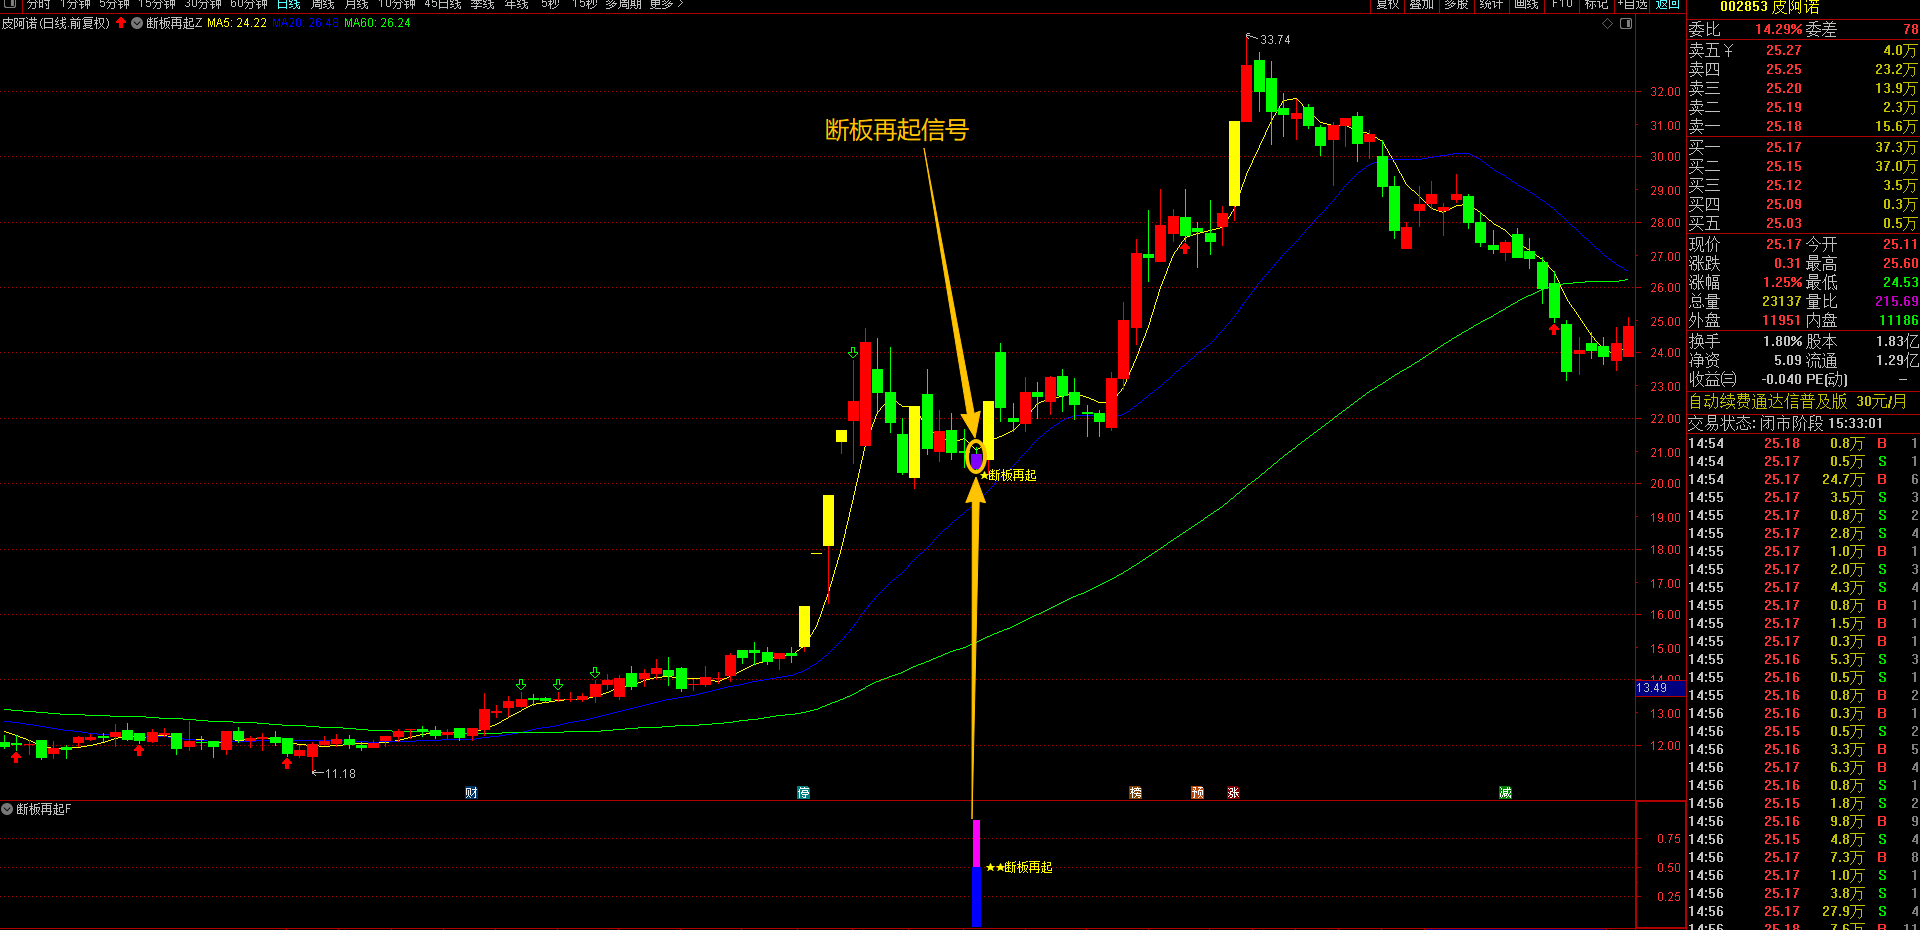The image size is (1920, 930).
Task: Expand the 断板再起F sub-chart dropdown
Action: 7,808
